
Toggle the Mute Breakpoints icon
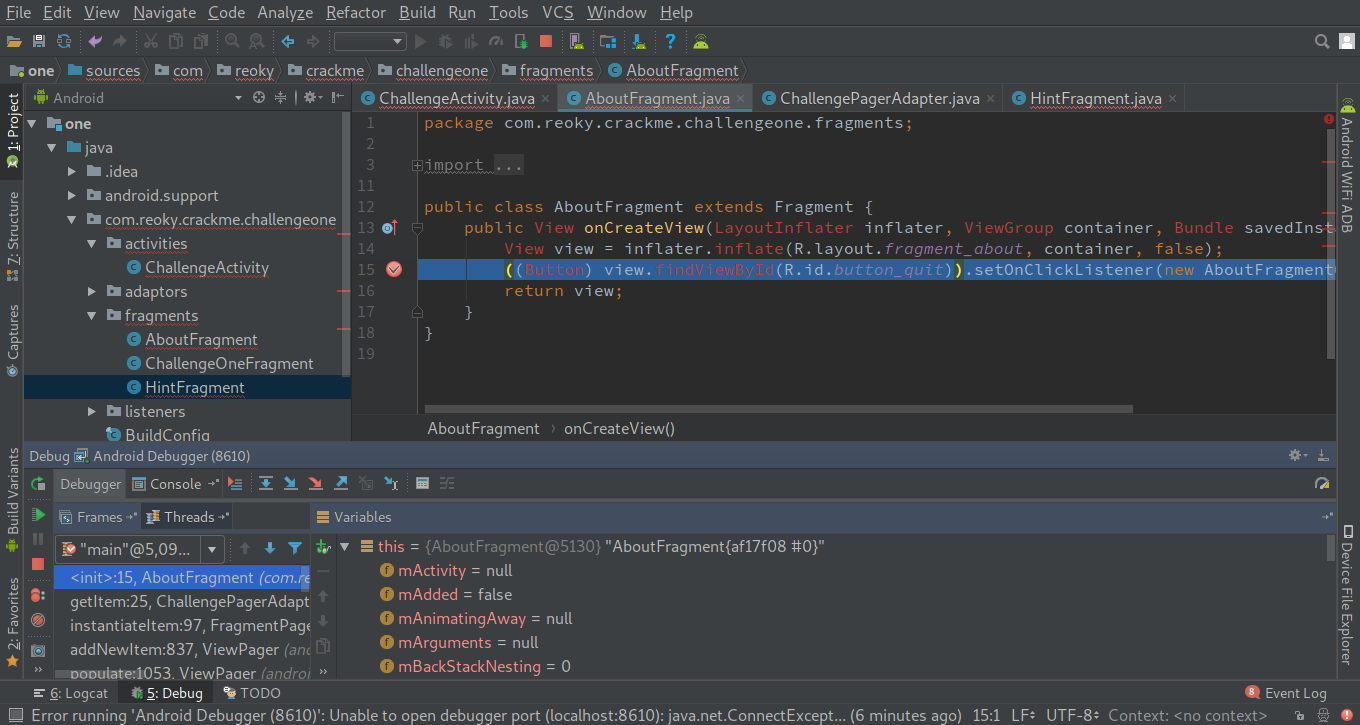tap(38, 621)
